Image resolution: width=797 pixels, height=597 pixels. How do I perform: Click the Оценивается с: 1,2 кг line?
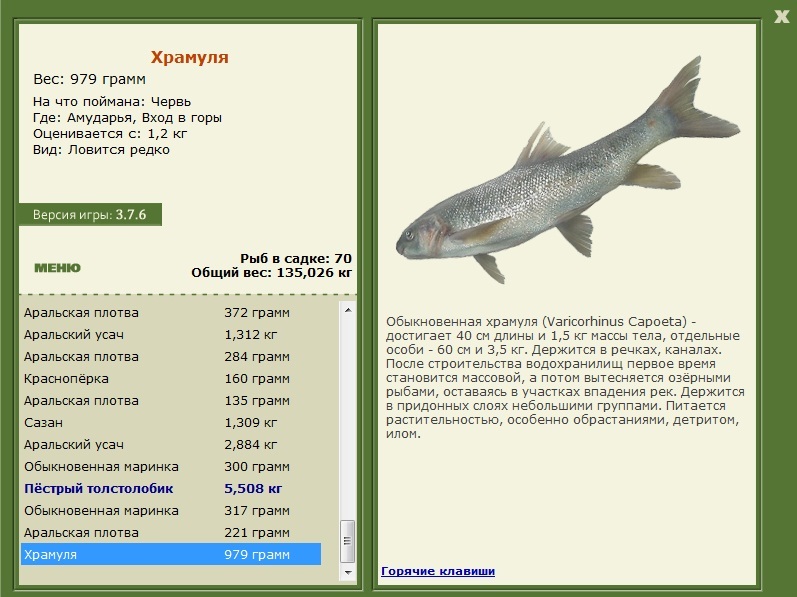click(x=110, y=134)
